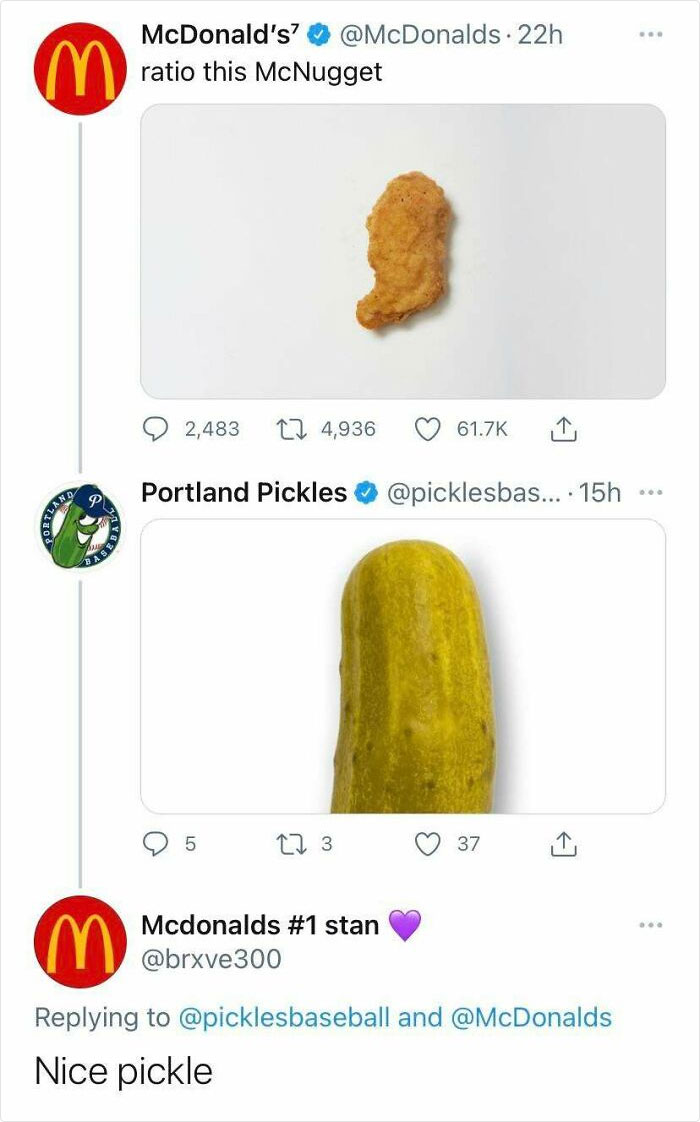Click the reply icon under McDonald's tweet
Viewport: 700px width, 1122px height.
pyautogui.click(x=155, y=429)
